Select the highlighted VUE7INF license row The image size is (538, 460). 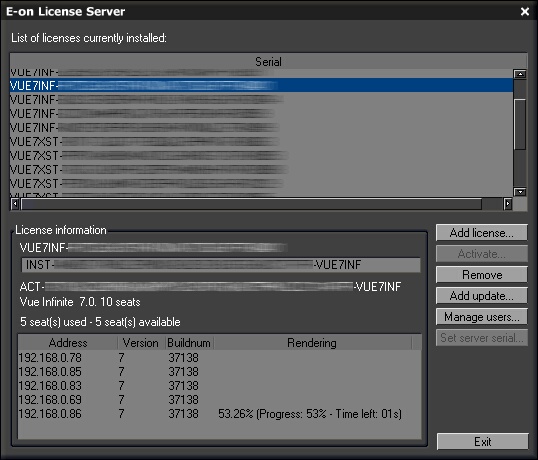tap(261, 85)
